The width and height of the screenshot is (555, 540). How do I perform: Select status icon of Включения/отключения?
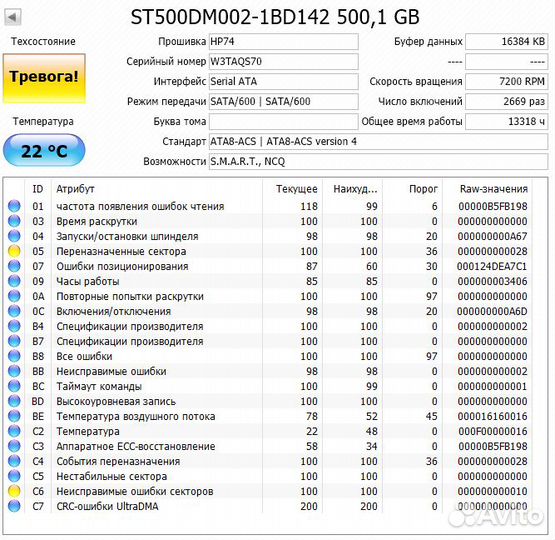(x=14, y=311)
